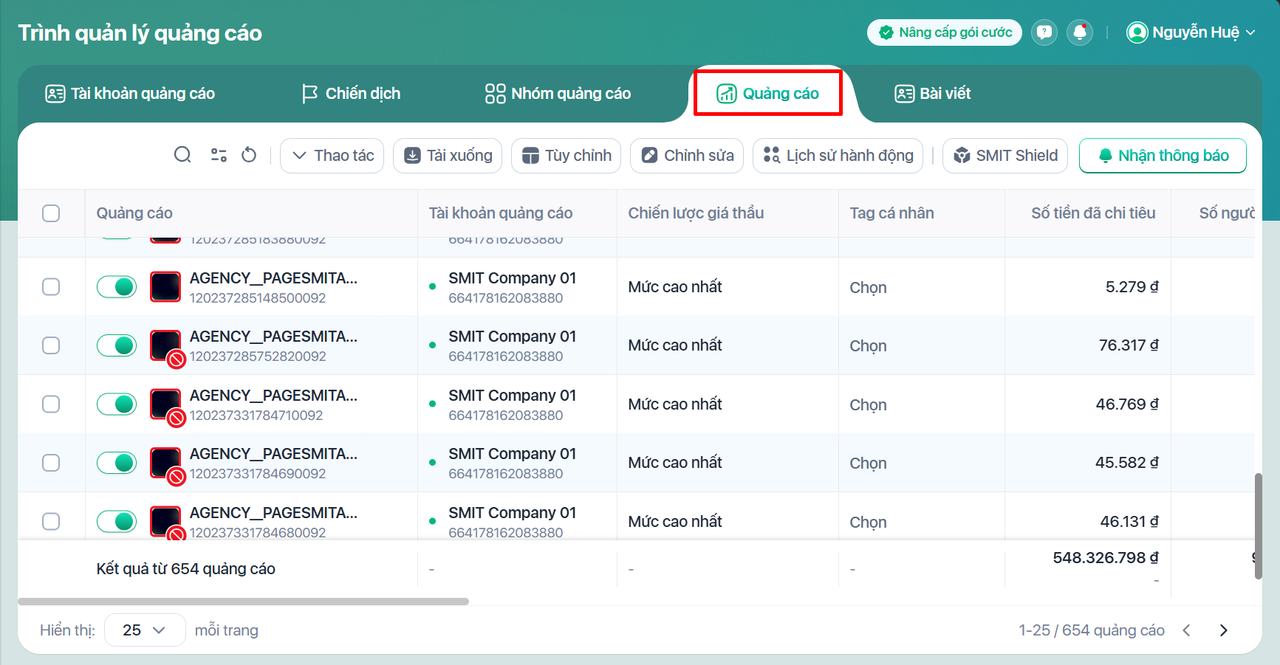1280x665 pixels.
Task: Check the select-all checkbox in header
Action: pos(51,213)
